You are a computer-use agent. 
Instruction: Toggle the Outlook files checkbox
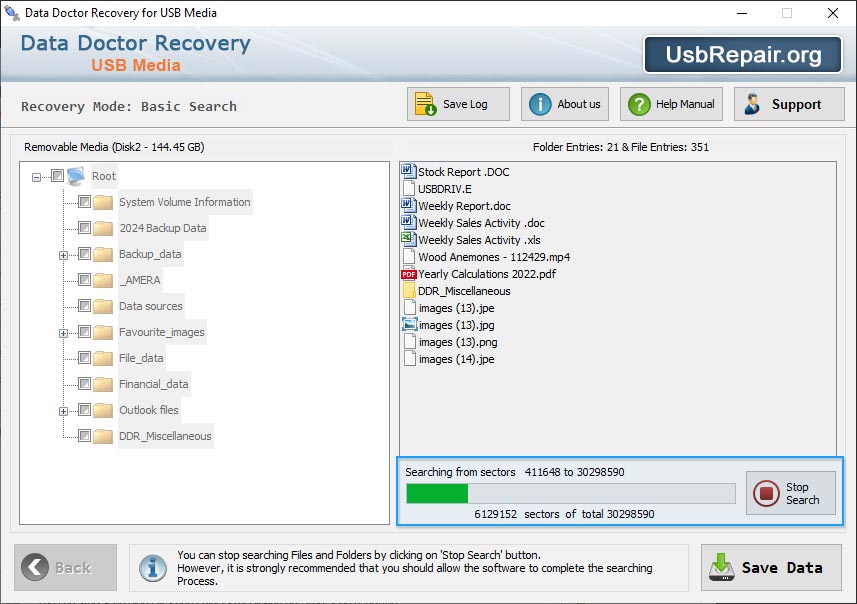(84, 409)
